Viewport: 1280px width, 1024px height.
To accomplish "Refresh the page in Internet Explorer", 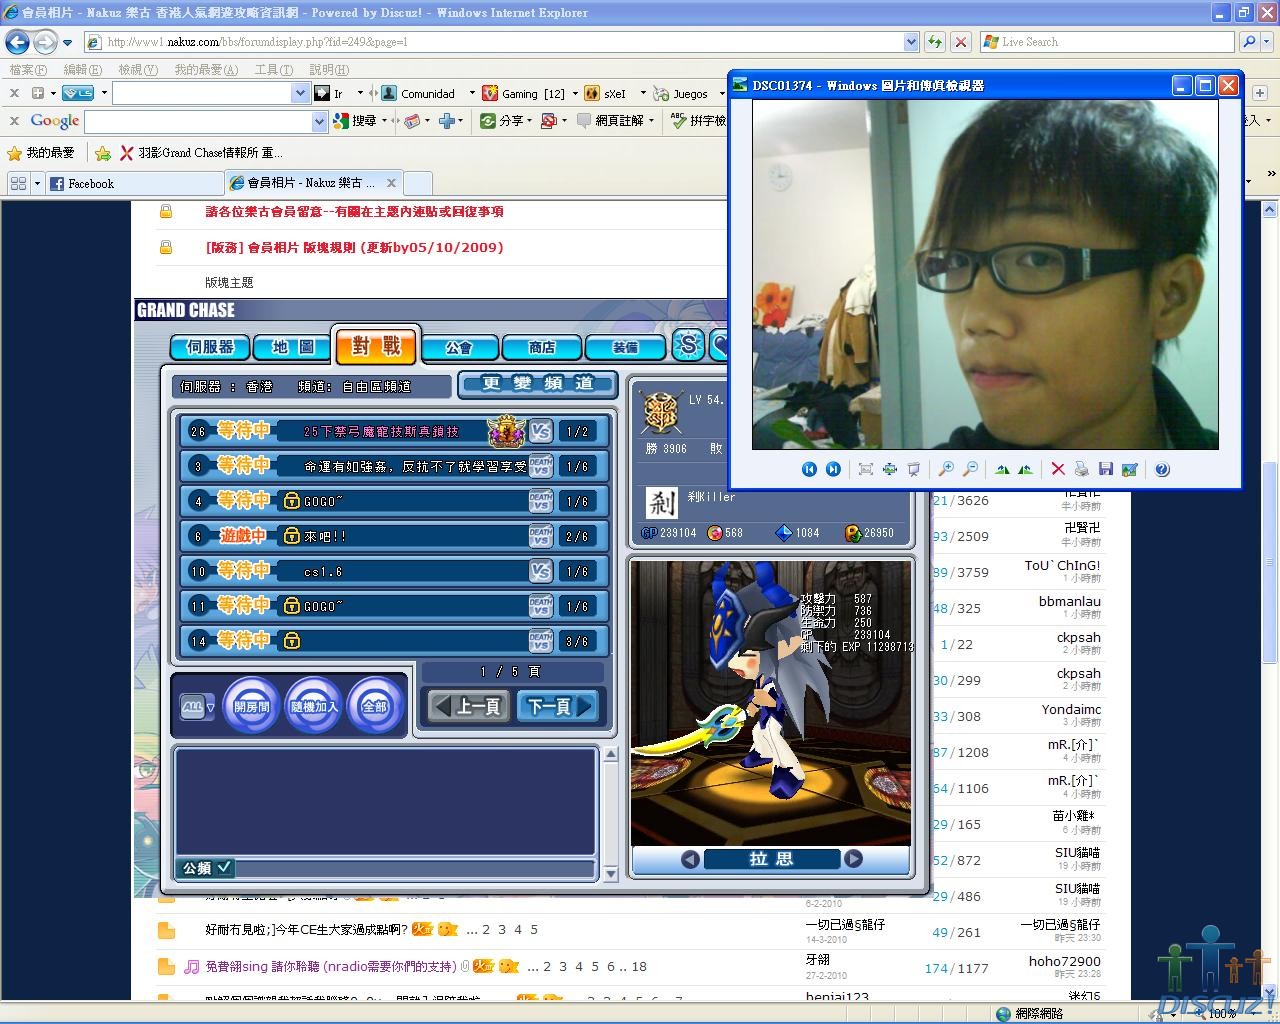I will (934, 42).
